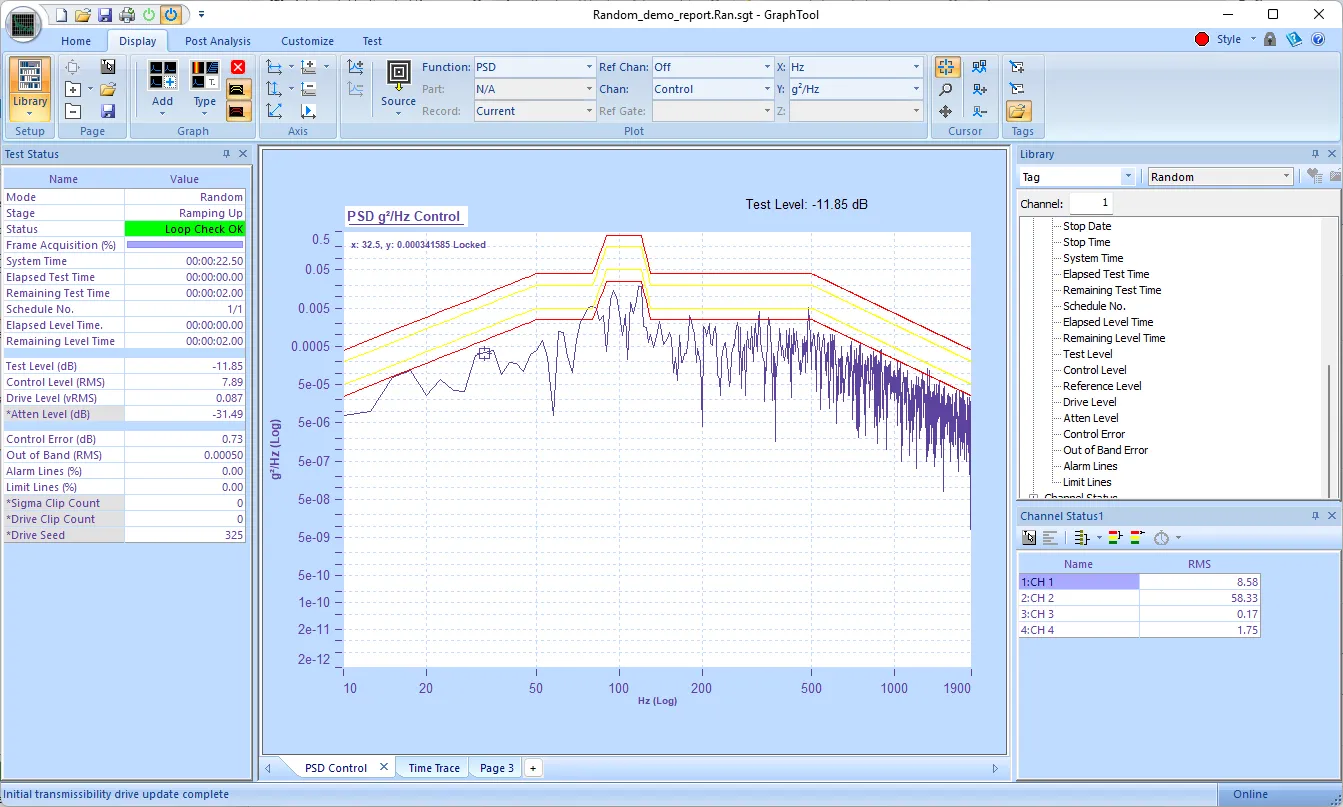Switch to the Post Analysis ribbon tab
This screenshot has width=1343, height=807.
coord(218,41)
